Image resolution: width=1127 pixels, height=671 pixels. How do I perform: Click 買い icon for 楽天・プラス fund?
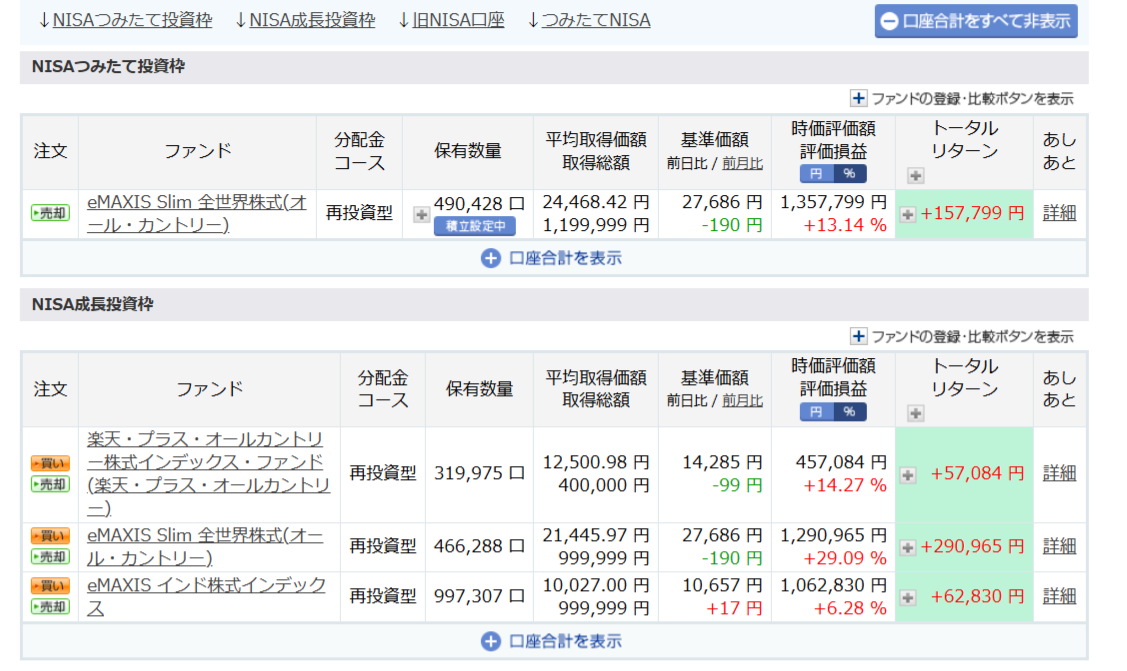(x=50, y=463)
